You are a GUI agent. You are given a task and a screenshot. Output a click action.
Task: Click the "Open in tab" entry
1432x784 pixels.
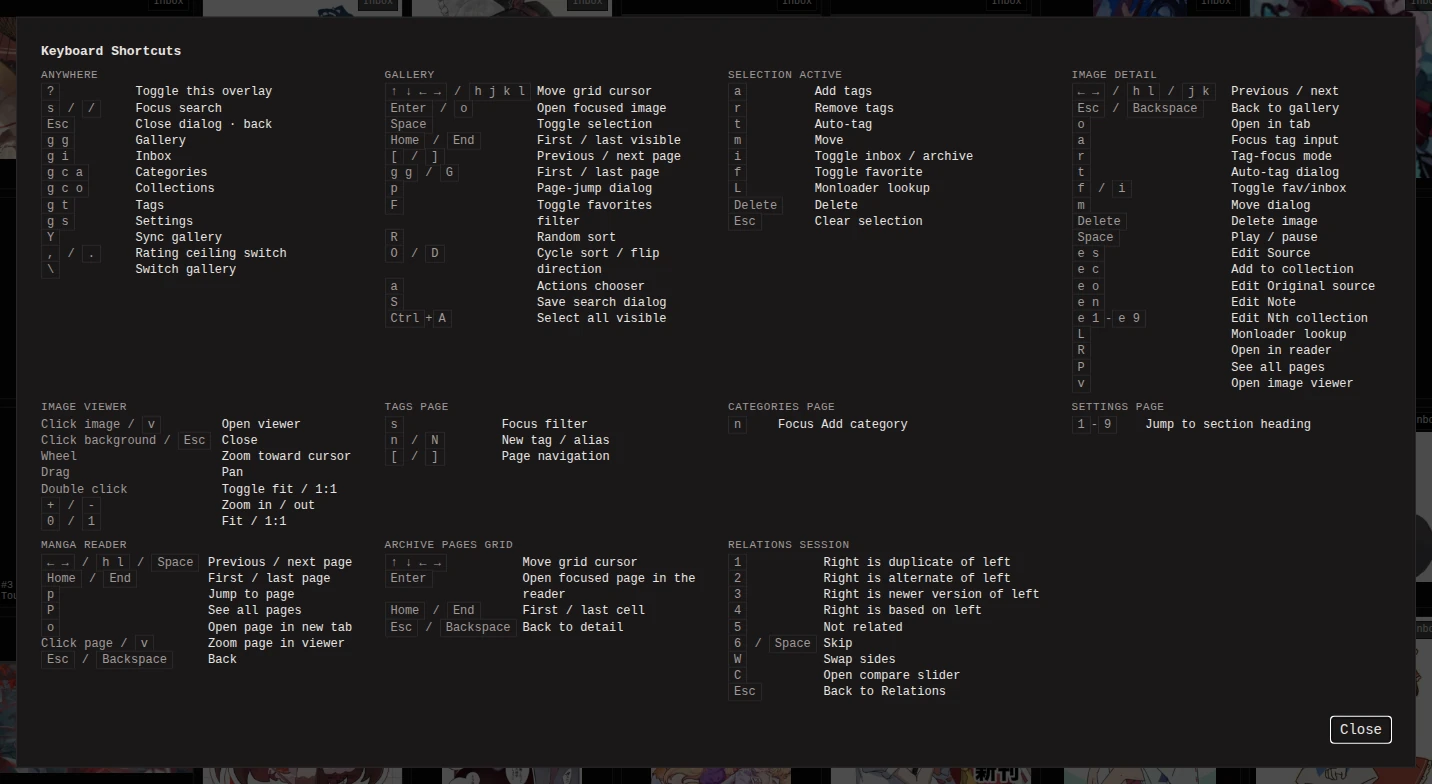(1270, 124)
